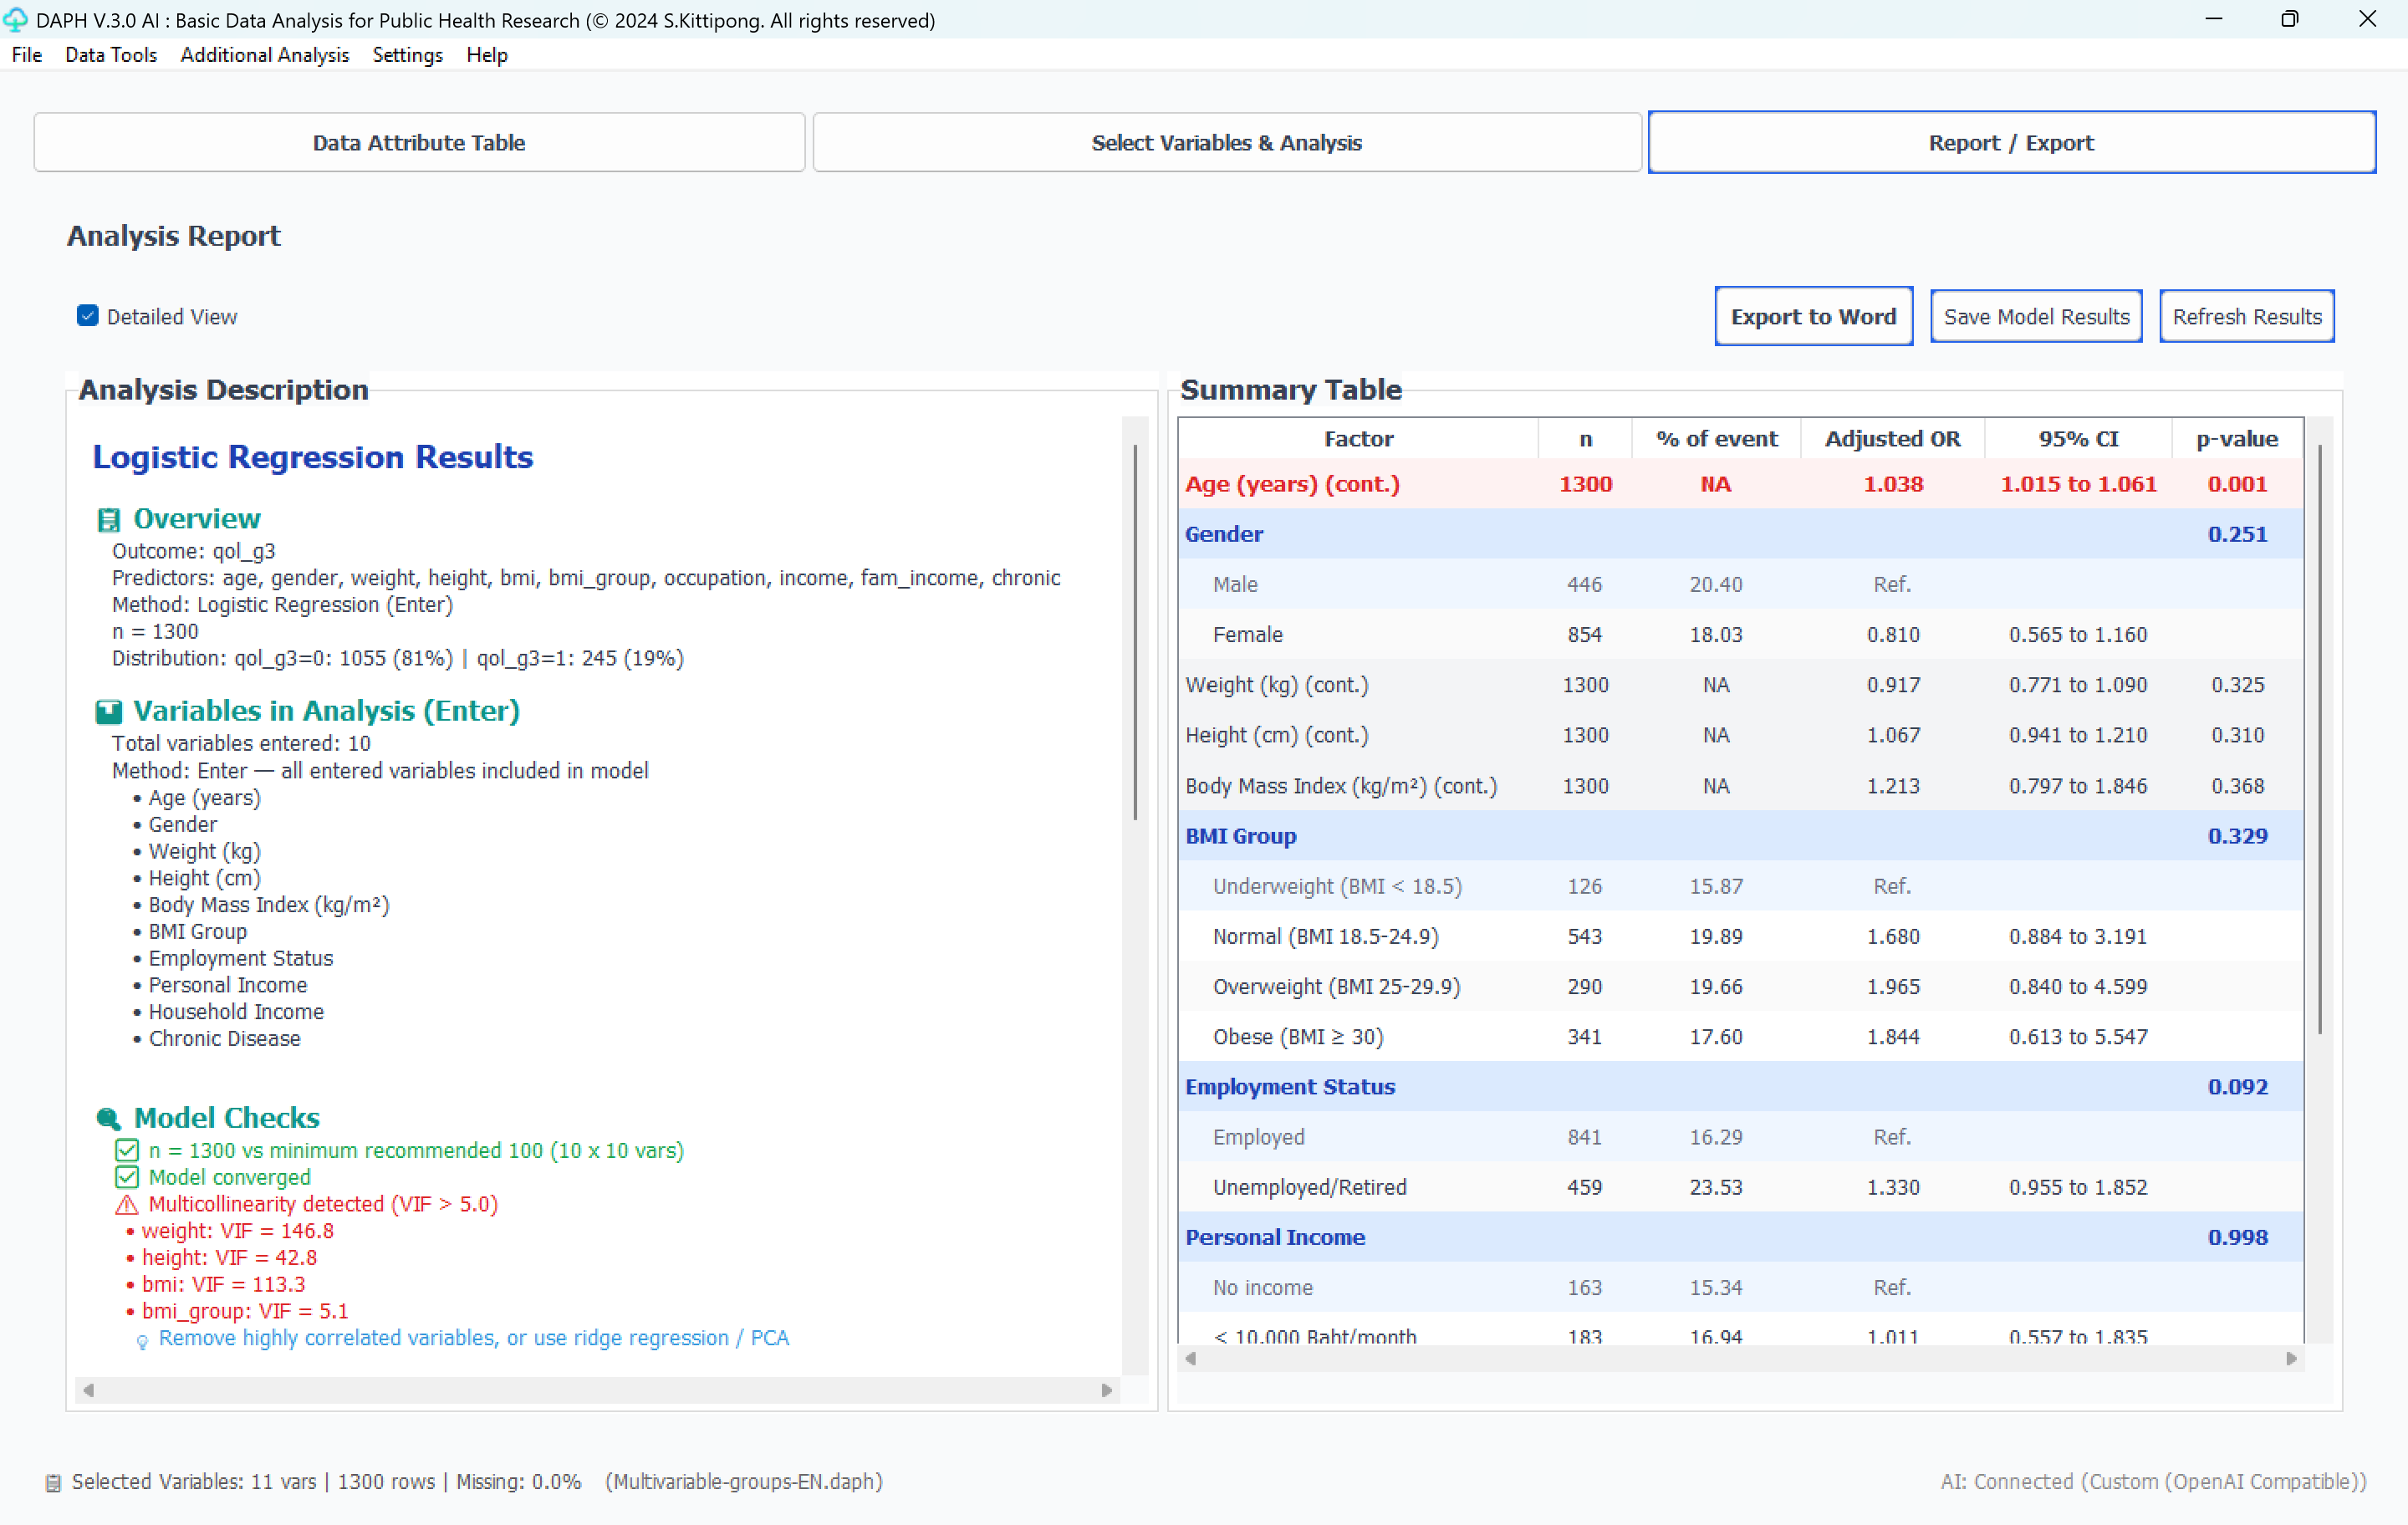2408x1525 pixels.
Task: Click the lightbulb tip icon
Action: [142, 1341]
